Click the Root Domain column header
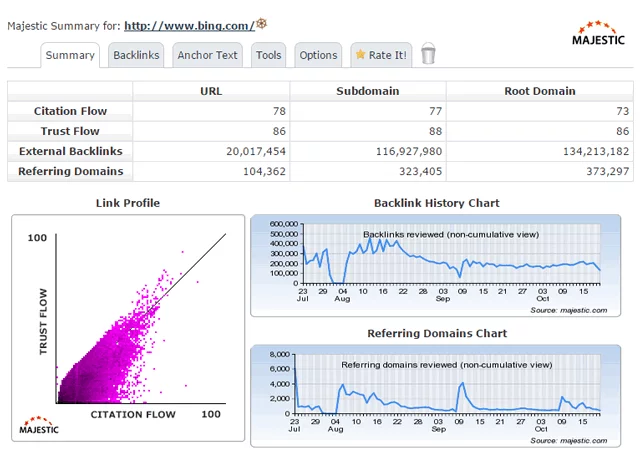This screenshot has height=463, width=640. point(539,91)
